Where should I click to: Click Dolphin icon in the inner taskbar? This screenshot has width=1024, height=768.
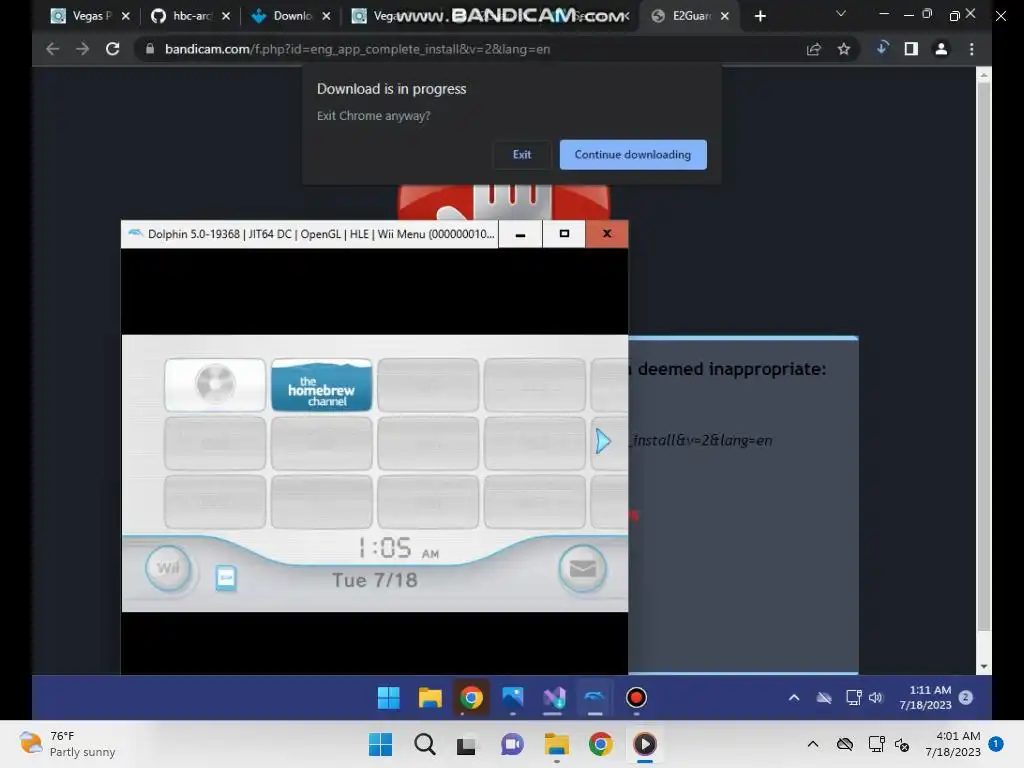594,697
